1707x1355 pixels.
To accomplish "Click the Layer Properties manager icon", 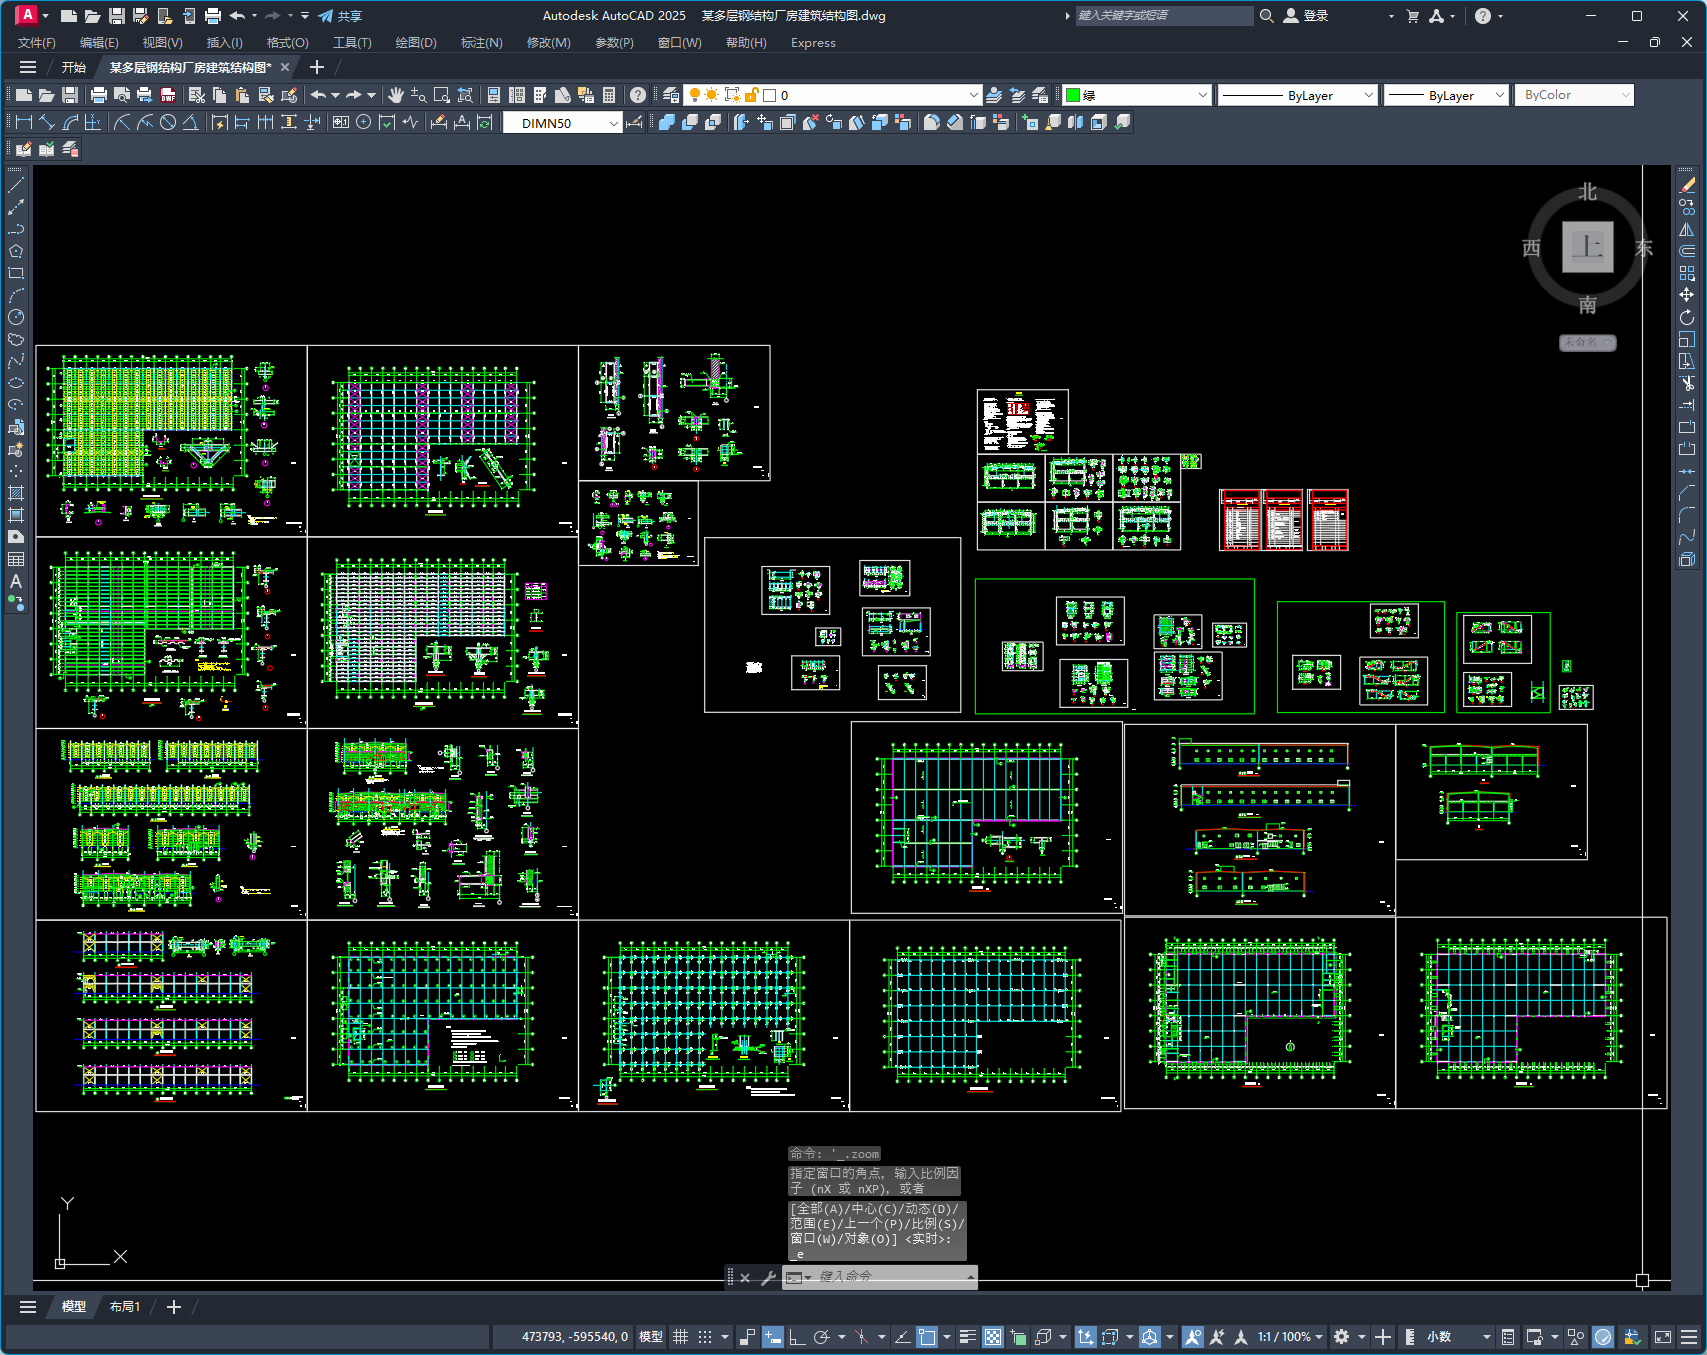I will click(671, 95).
